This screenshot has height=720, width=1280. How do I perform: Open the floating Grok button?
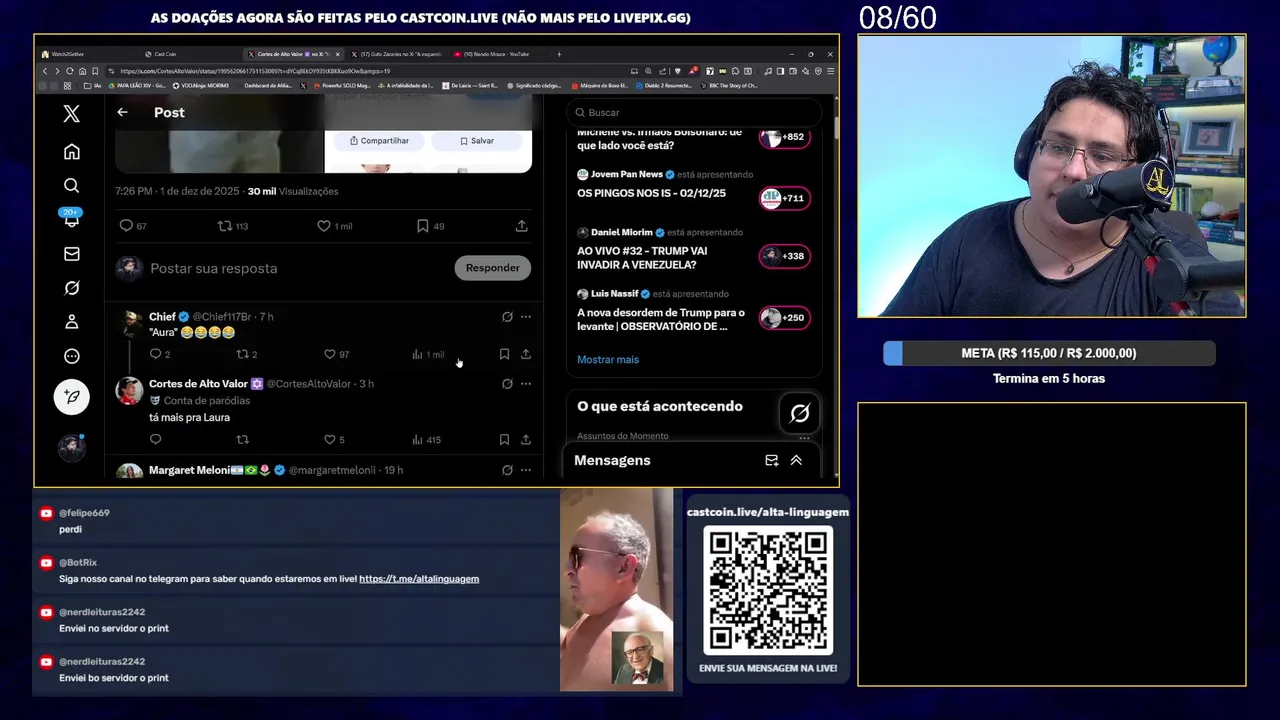point(799,413)
